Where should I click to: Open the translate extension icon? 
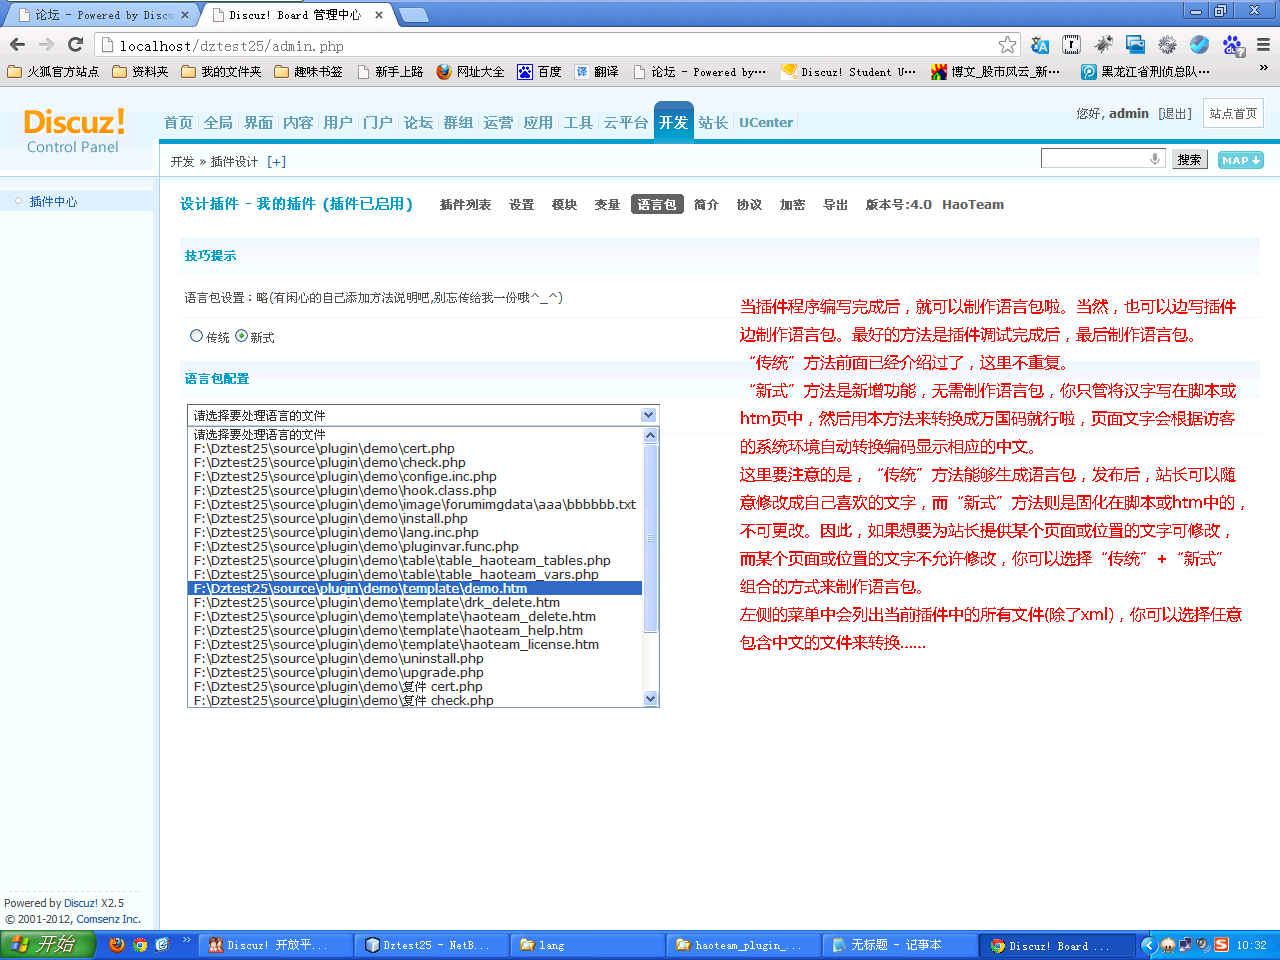pos(1040,45)
